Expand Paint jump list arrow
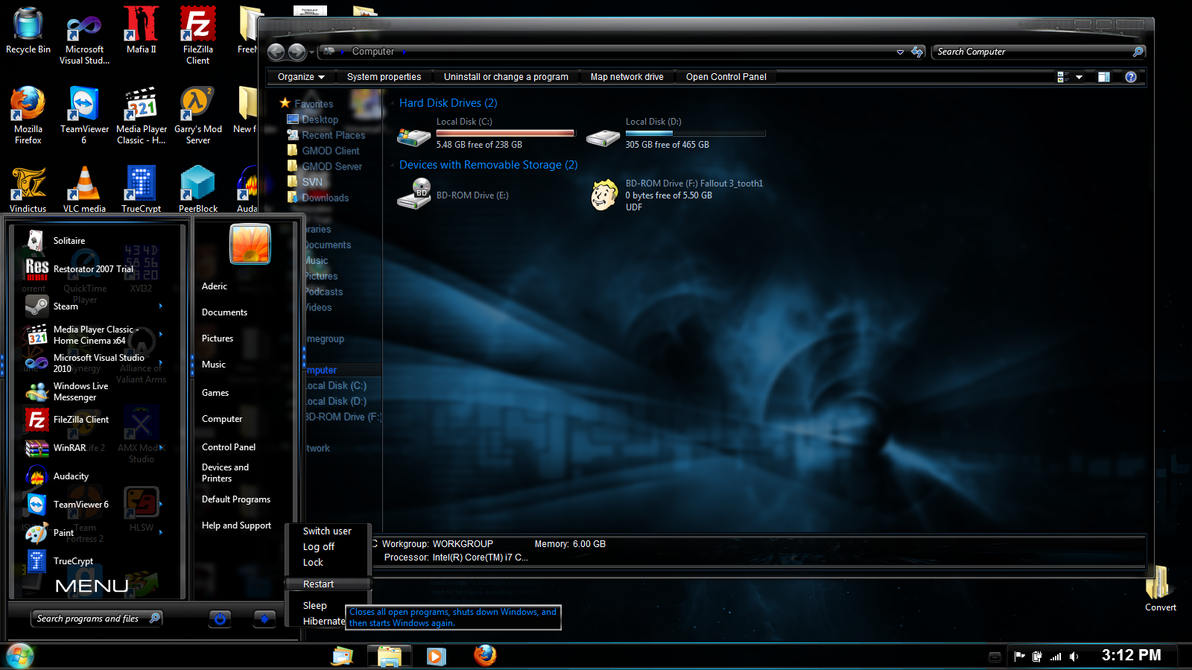Image resolution: width=1192 pixels, height=670 pixels. 160,532
